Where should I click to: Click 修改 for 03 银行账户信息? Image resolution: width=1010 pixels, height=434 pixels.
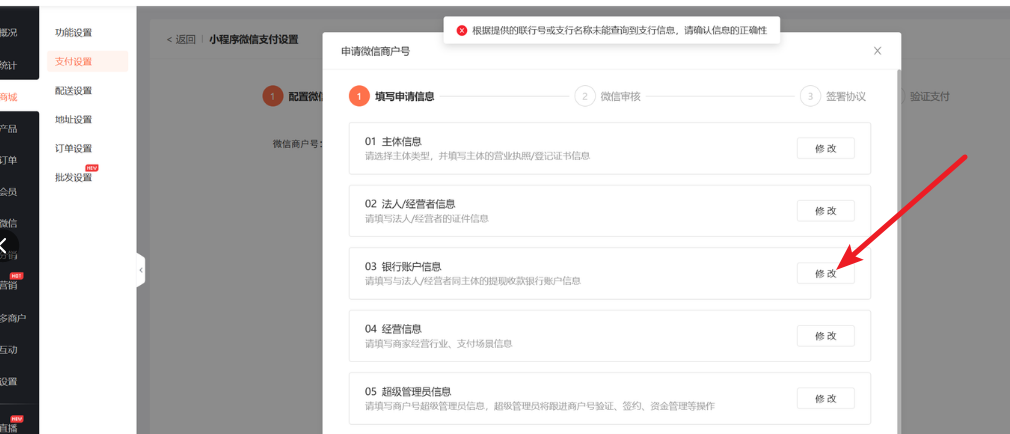click(x=826, y=273)
